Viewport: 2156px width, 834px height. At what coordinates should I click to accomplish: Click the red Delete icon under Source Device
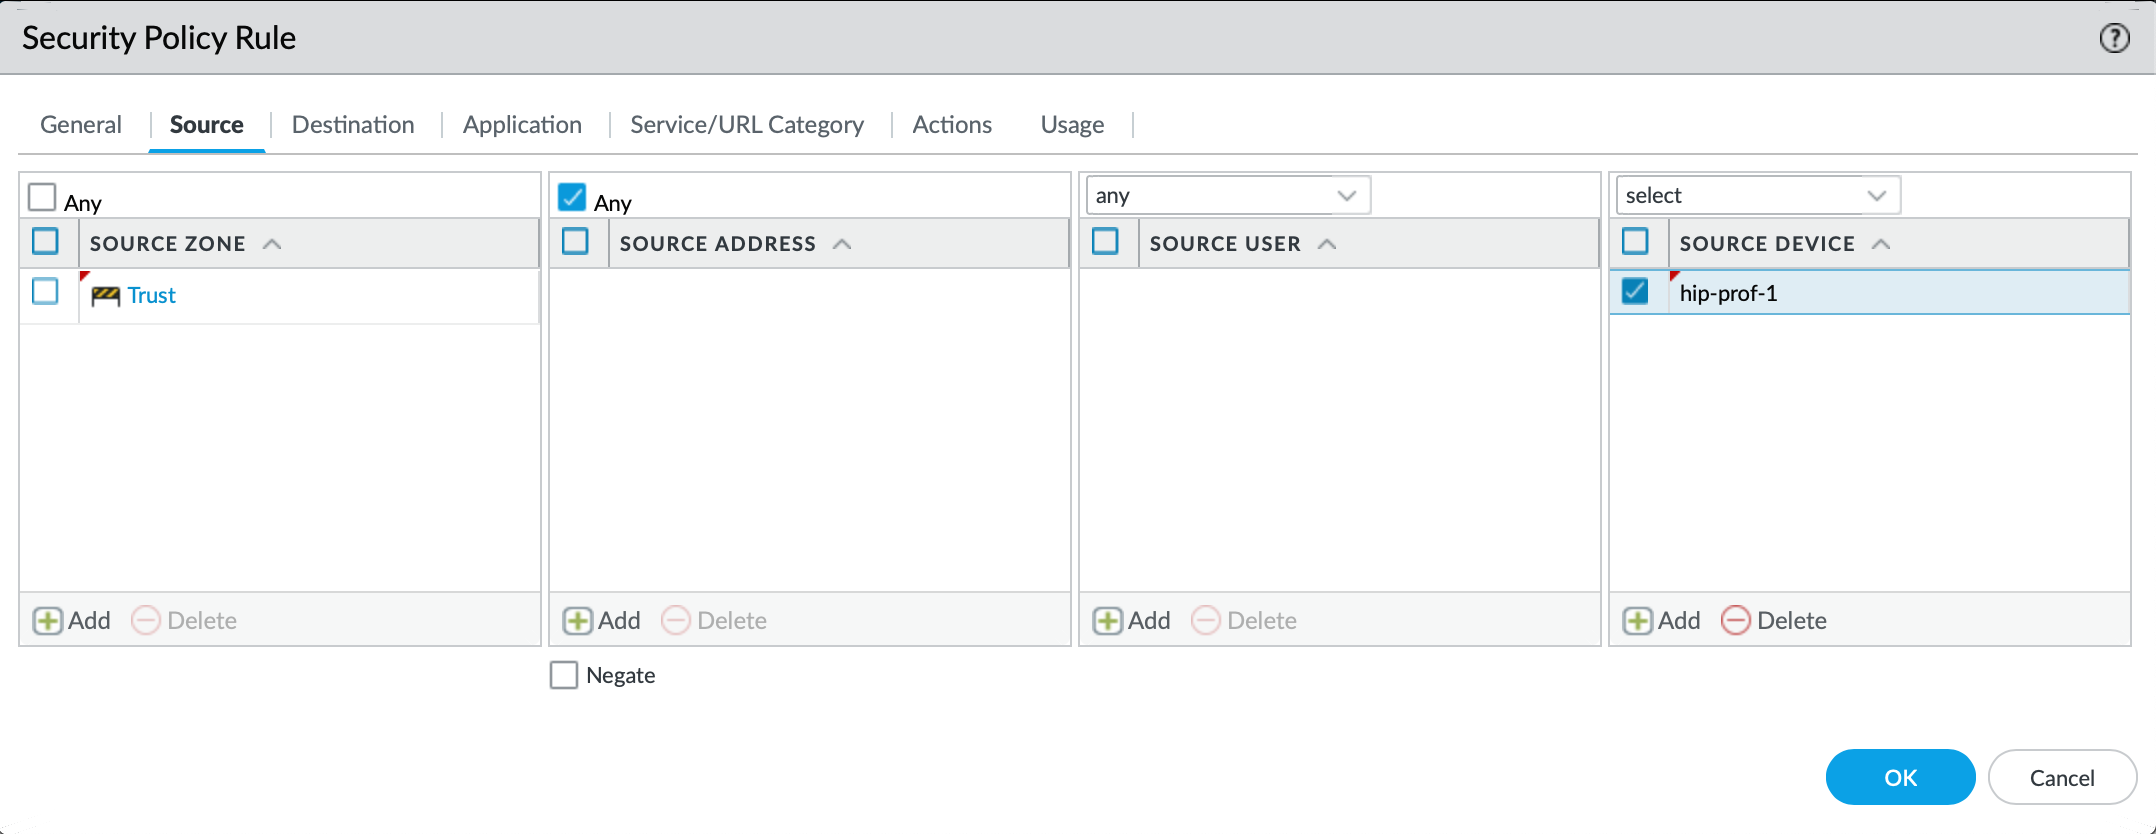[x=1736, y=621]
